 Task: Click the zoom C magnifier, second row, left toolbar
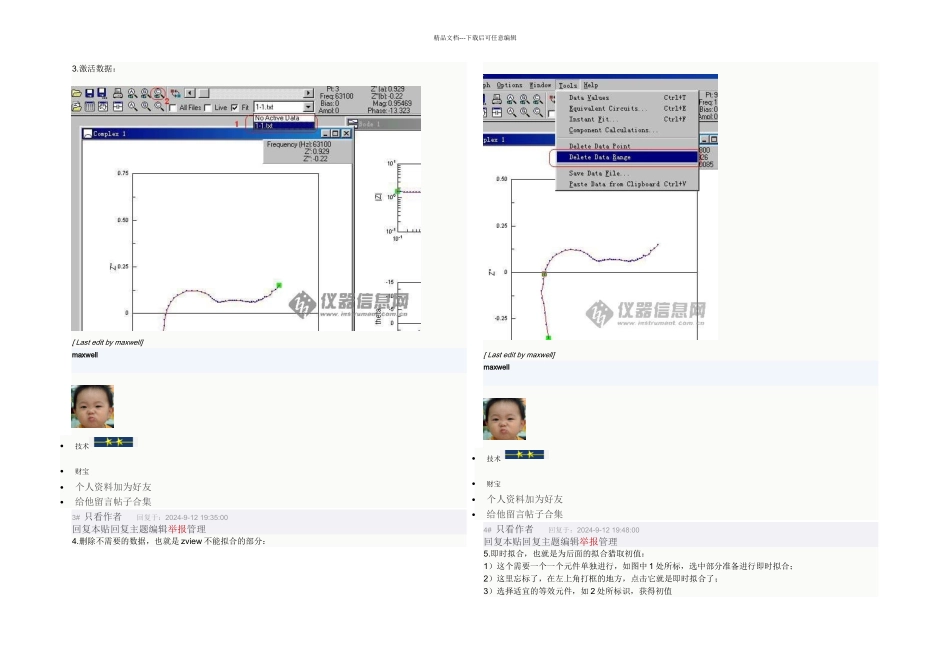click(x=158, y=107)
